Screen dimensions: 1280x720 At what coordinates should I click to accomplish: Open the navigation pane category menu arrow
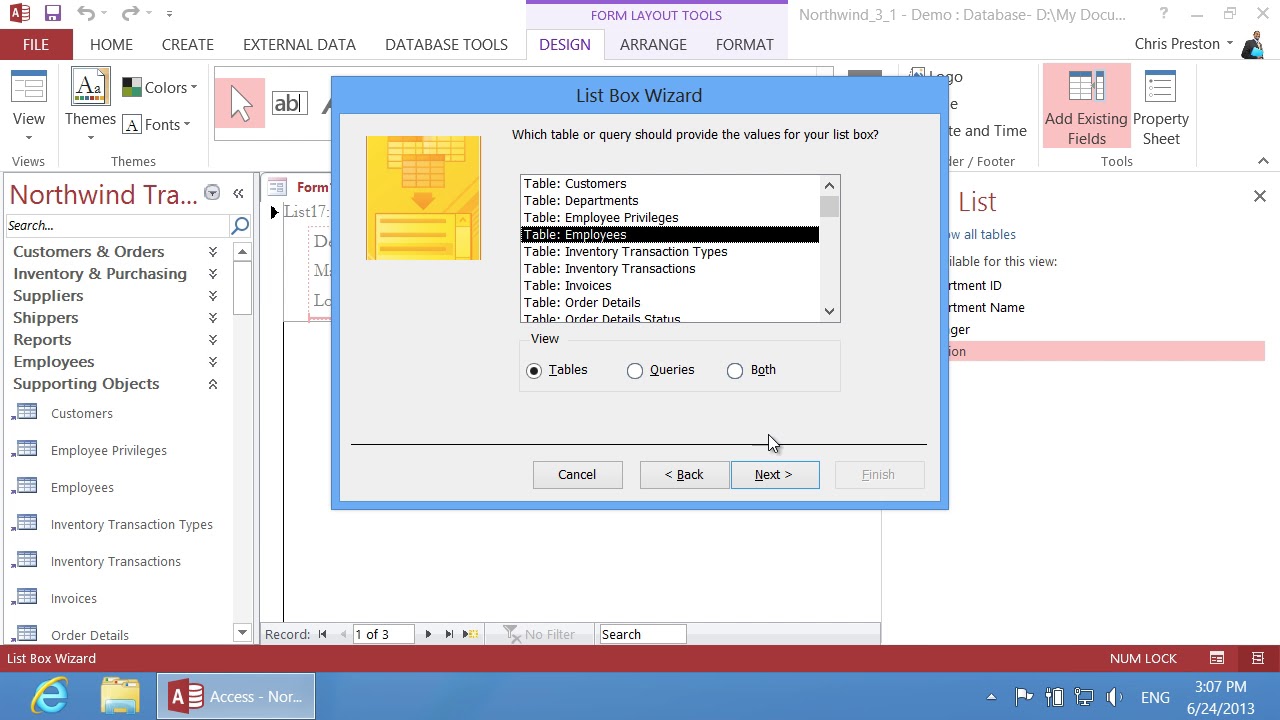(212, 193)
